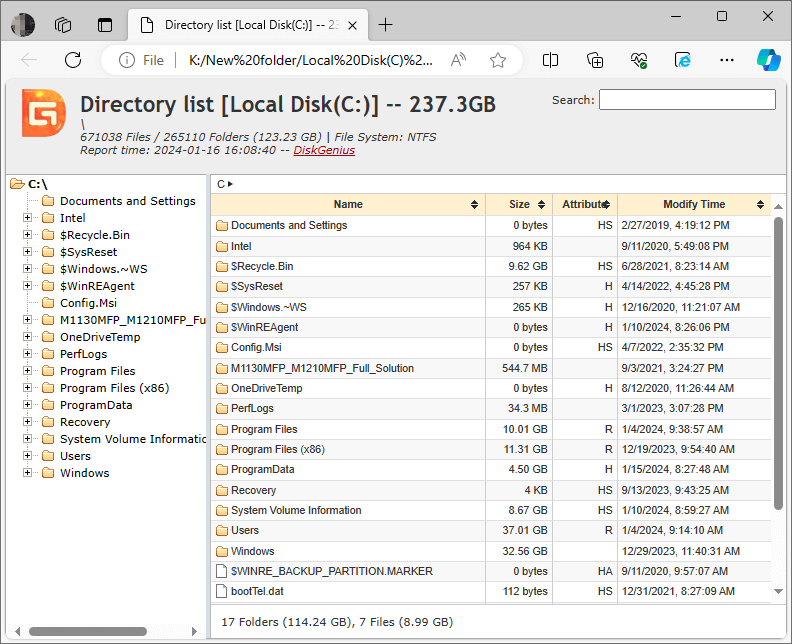Expand the Program Files tree node
Image resolution: width=792 pixels, height=644 pixels.
(28, 371)
